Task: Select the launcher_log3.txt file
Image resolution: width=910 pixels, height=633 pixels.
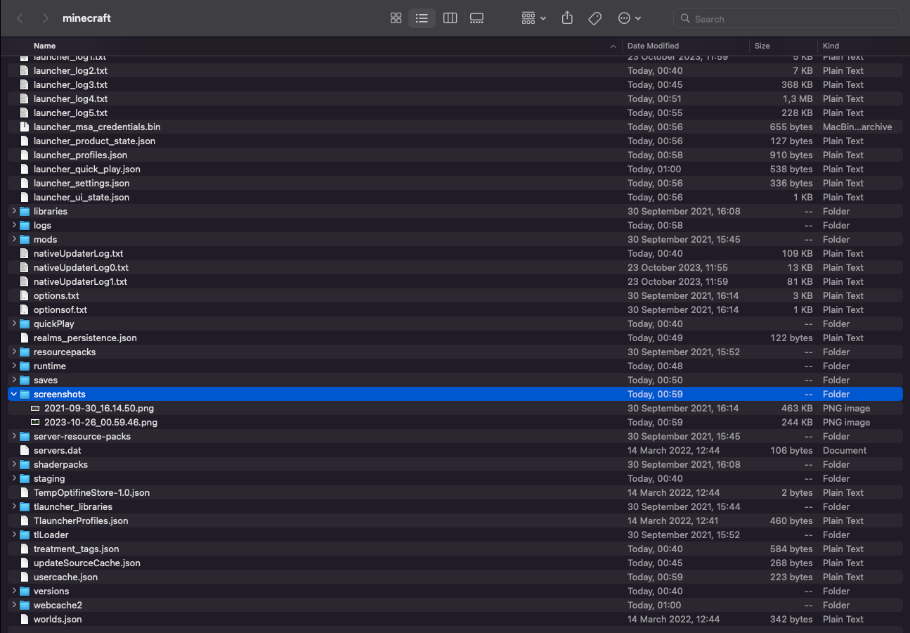Action: tap(455, 85)
